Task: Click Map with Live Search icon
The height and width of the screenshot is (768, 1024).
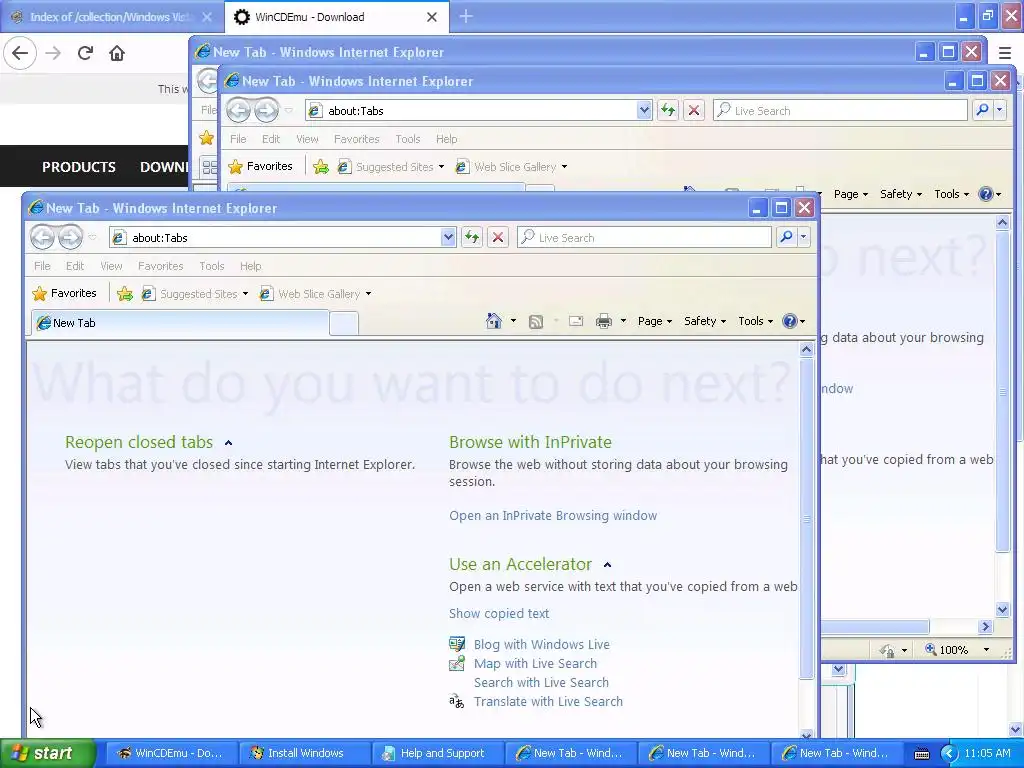Action: 457,664
